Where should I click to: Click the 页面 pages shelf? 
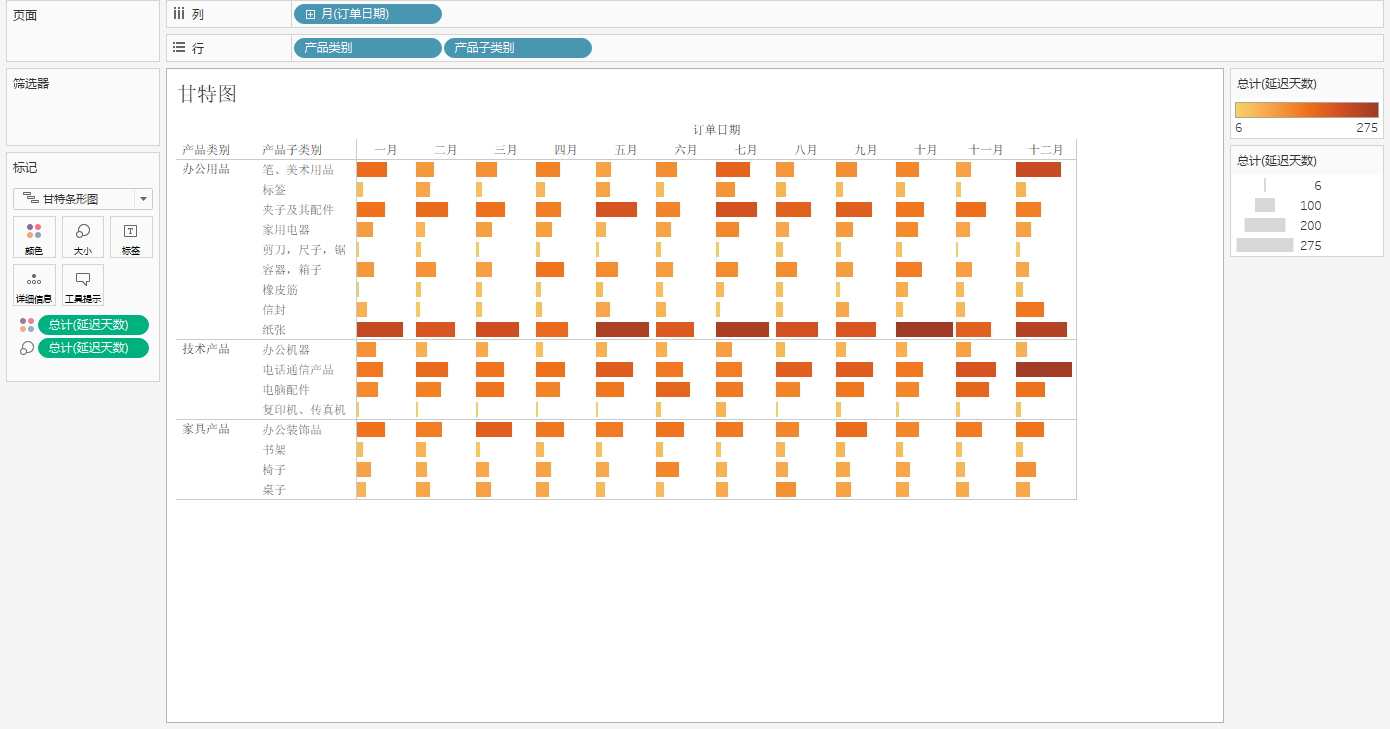(83, 31)
